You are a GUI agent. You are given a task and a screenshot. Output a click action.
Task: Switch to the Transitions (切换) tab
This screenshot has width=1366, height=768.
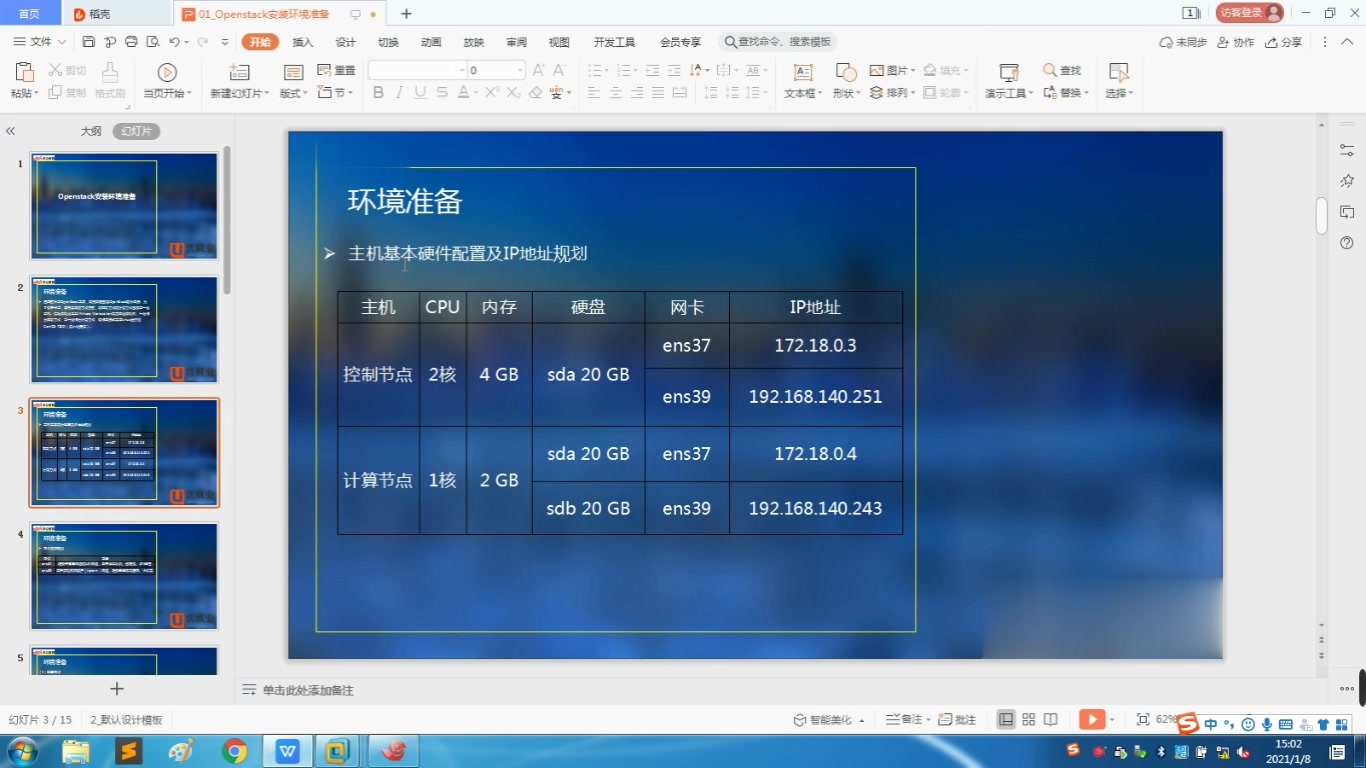[x=388, y=42]
